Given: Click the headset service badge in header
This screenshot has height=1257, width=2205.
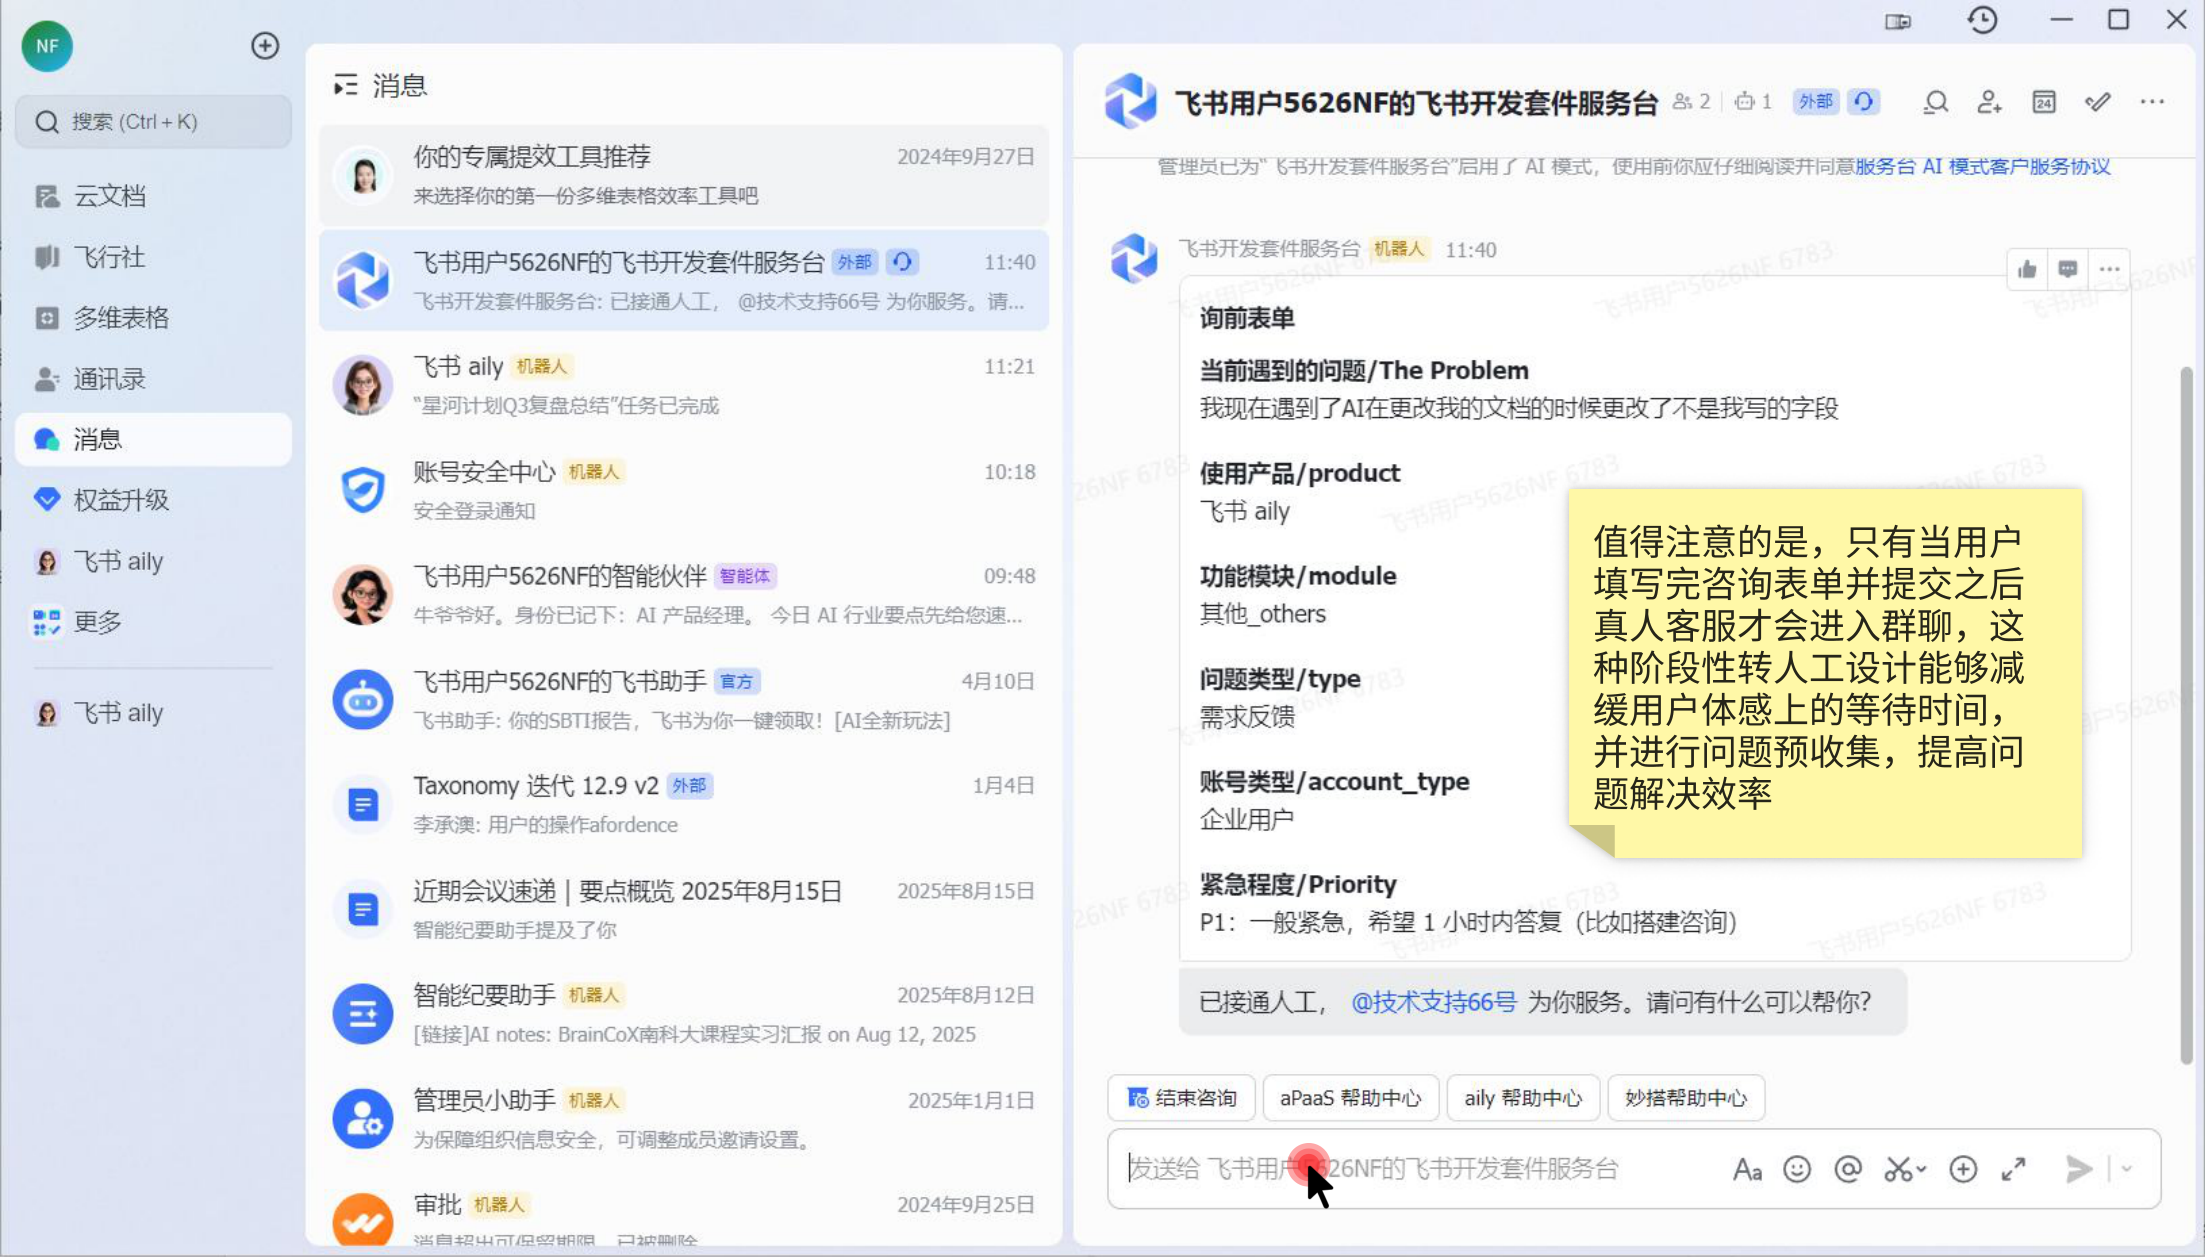Looking at the screenshot, I should point(1863,102).
